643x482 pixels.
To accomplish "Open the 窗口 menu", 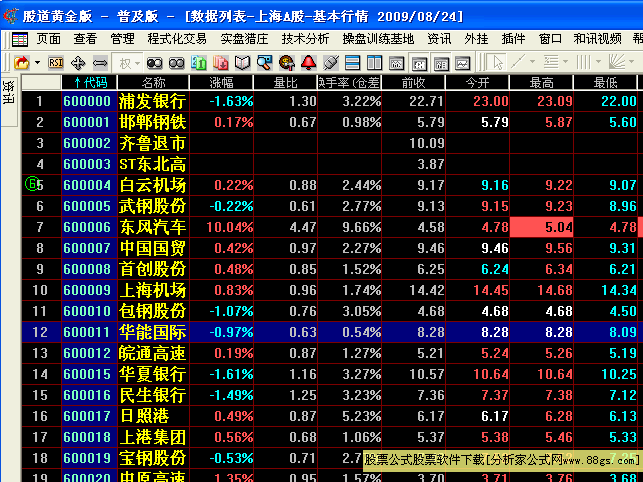I will 550,39.
